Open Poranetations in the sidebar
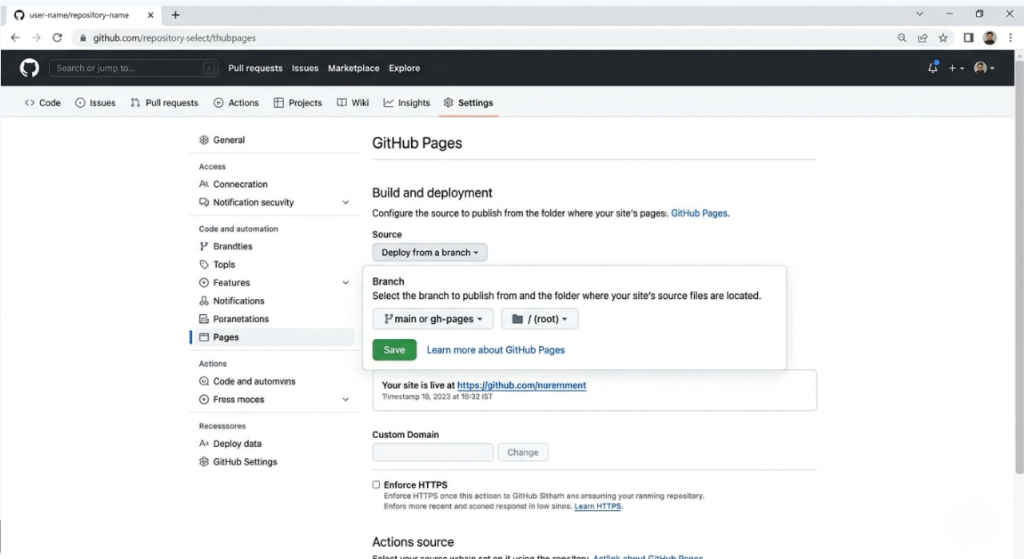Viewport: 1024px width, 559px height. [x=234, y=319]
